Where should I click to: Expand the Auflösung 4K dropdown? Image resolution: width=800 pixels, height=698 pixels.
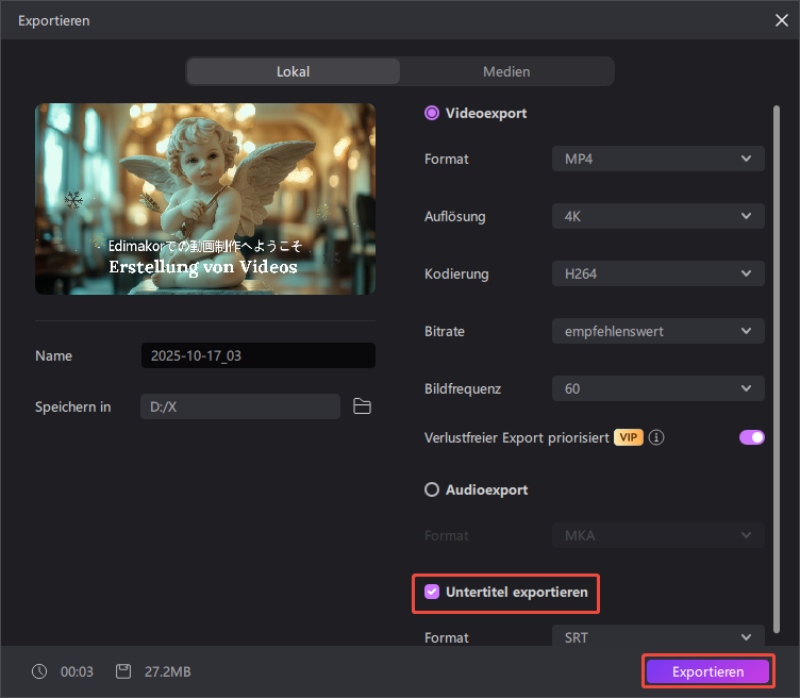coord(658,216)
